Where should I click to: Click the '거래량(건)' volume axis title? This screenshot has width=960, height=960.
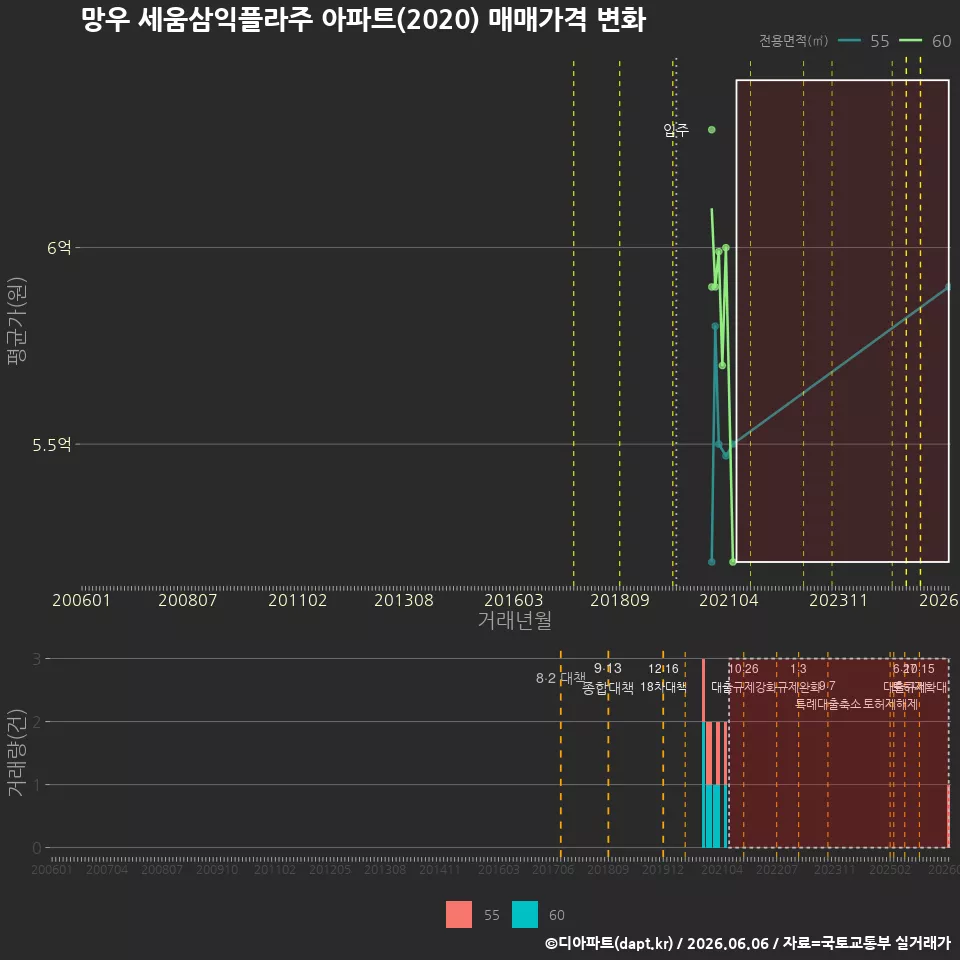pos(15,752)
